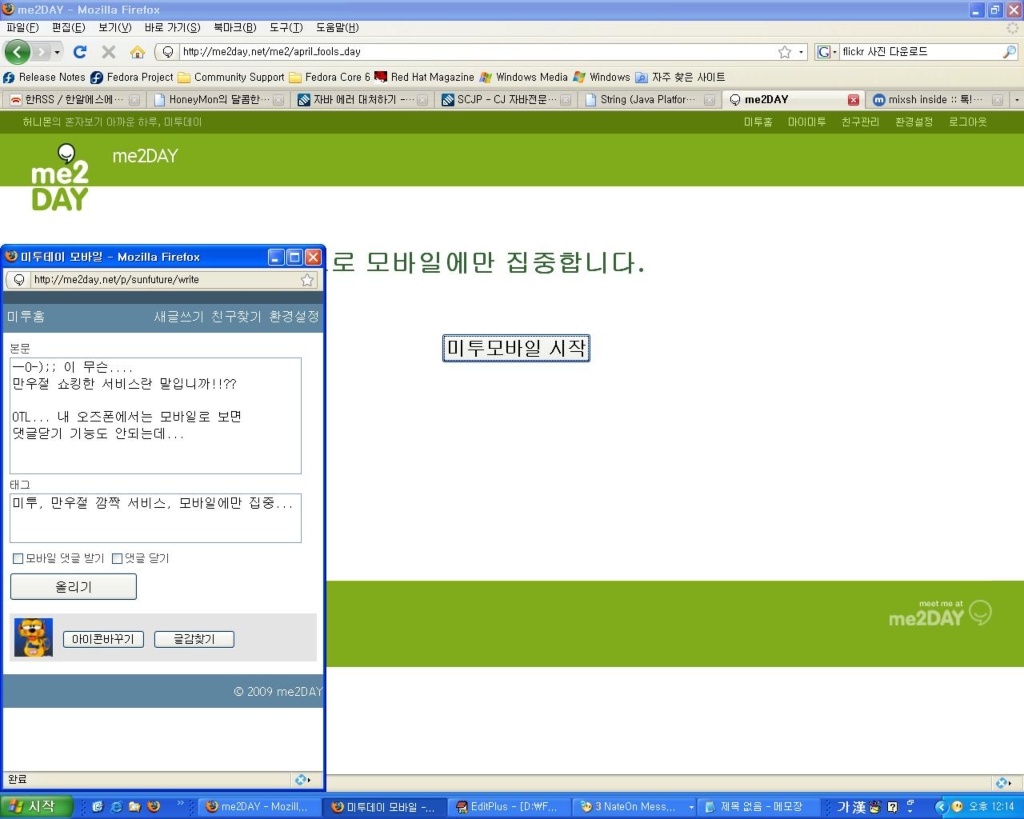Open the 파일(F) menu
Screen dimensions: 1024x819
[22, 27]
